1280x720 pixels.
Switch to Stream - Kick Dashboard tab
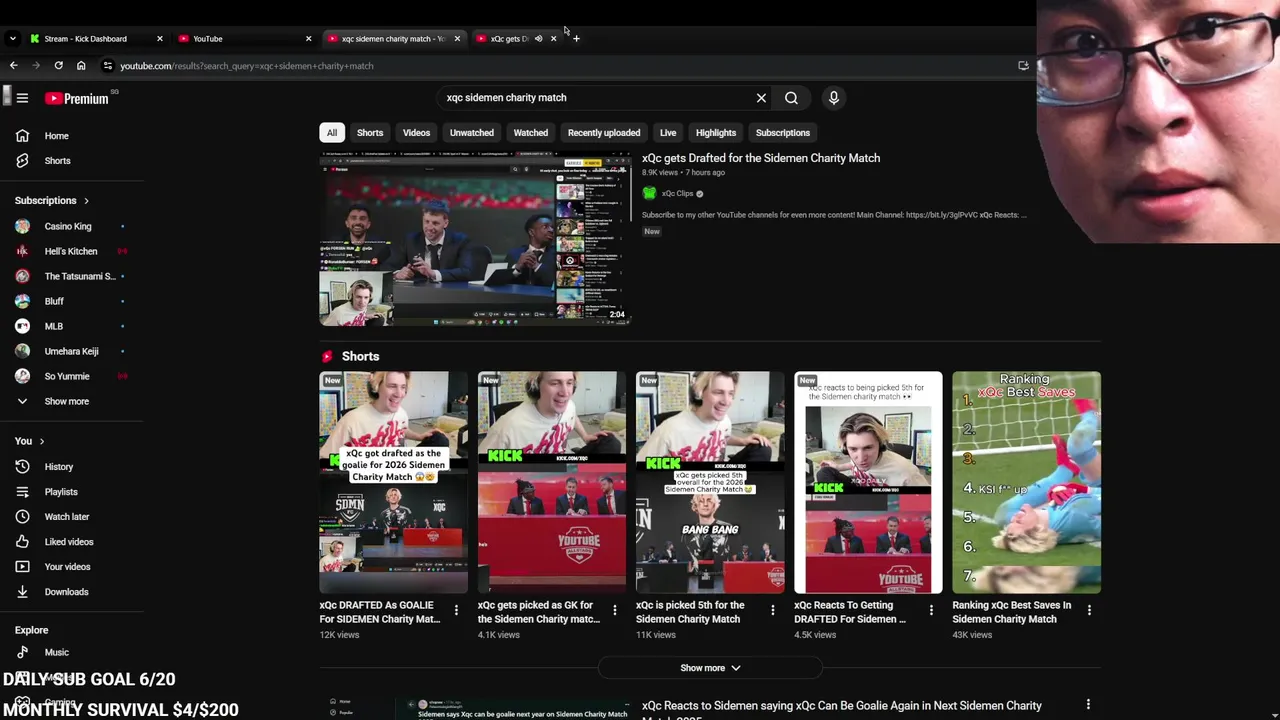pyautogui.click(x=96, y=39)
